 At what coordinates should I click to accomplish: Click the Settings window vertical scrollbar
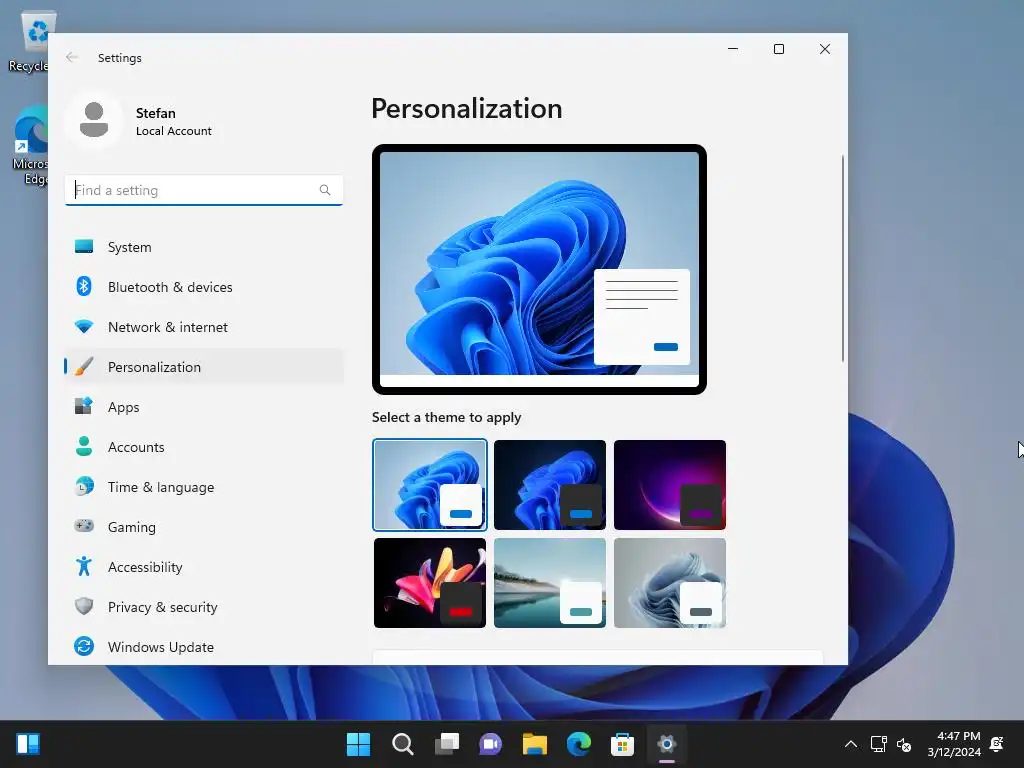(x=842, y=258)
